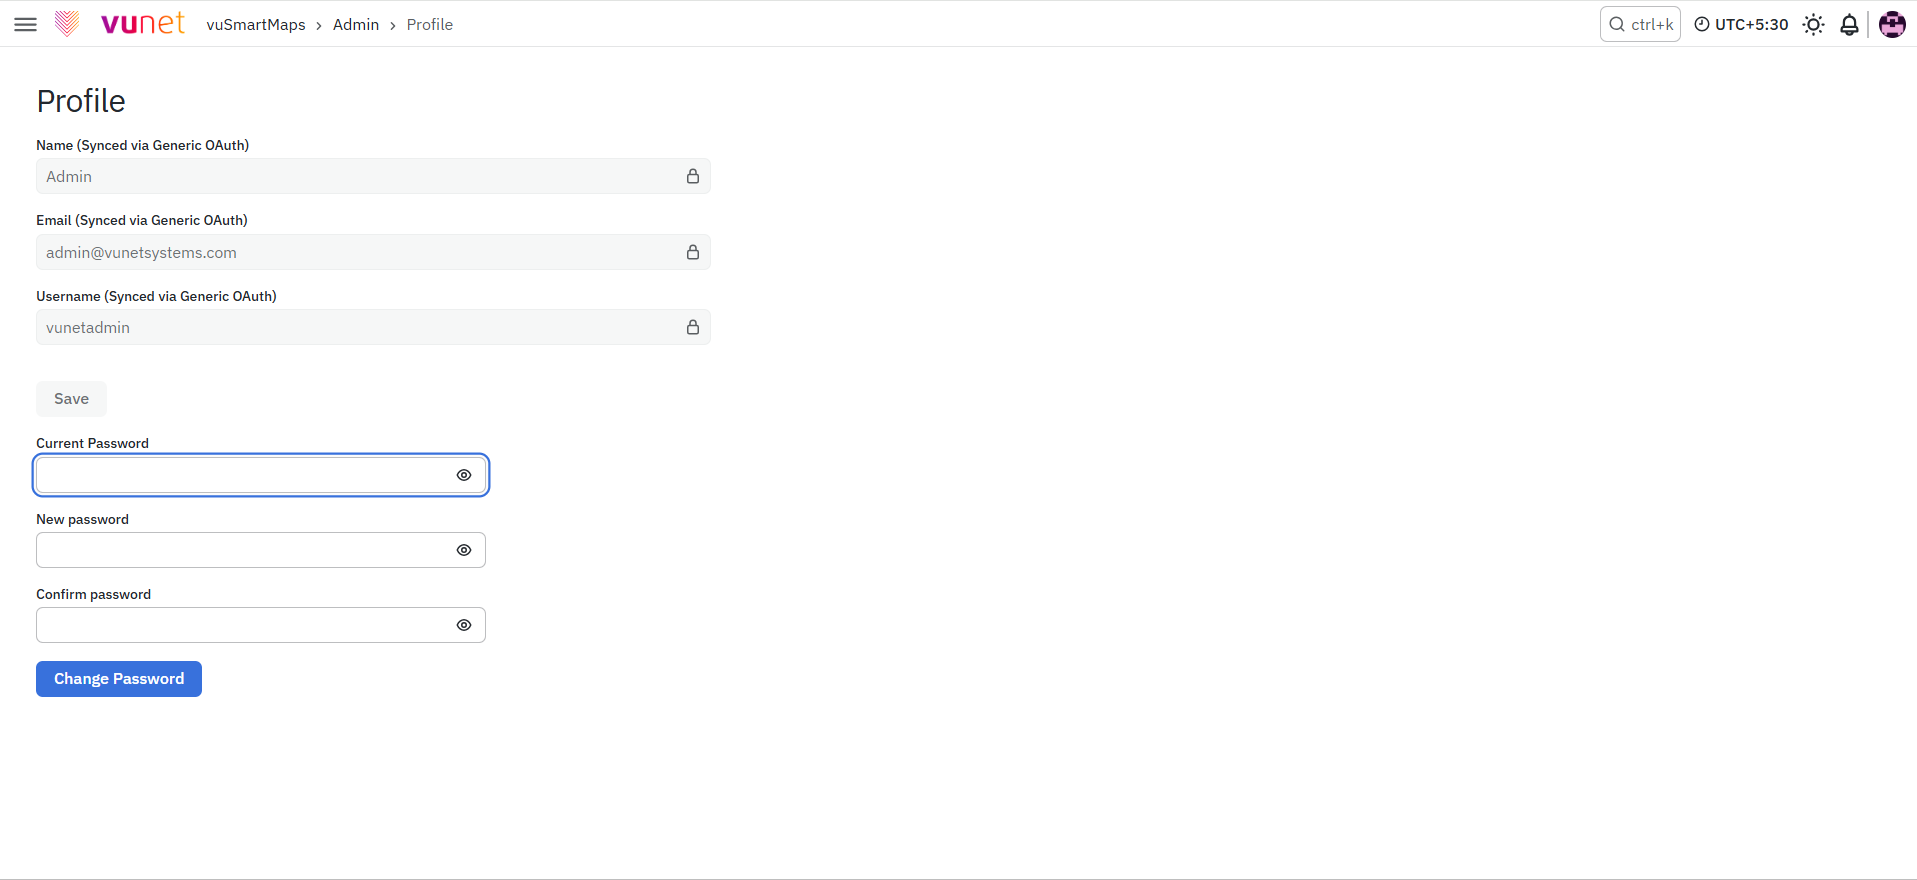
Task: Click the Save button
Action: tap(71, 399)
